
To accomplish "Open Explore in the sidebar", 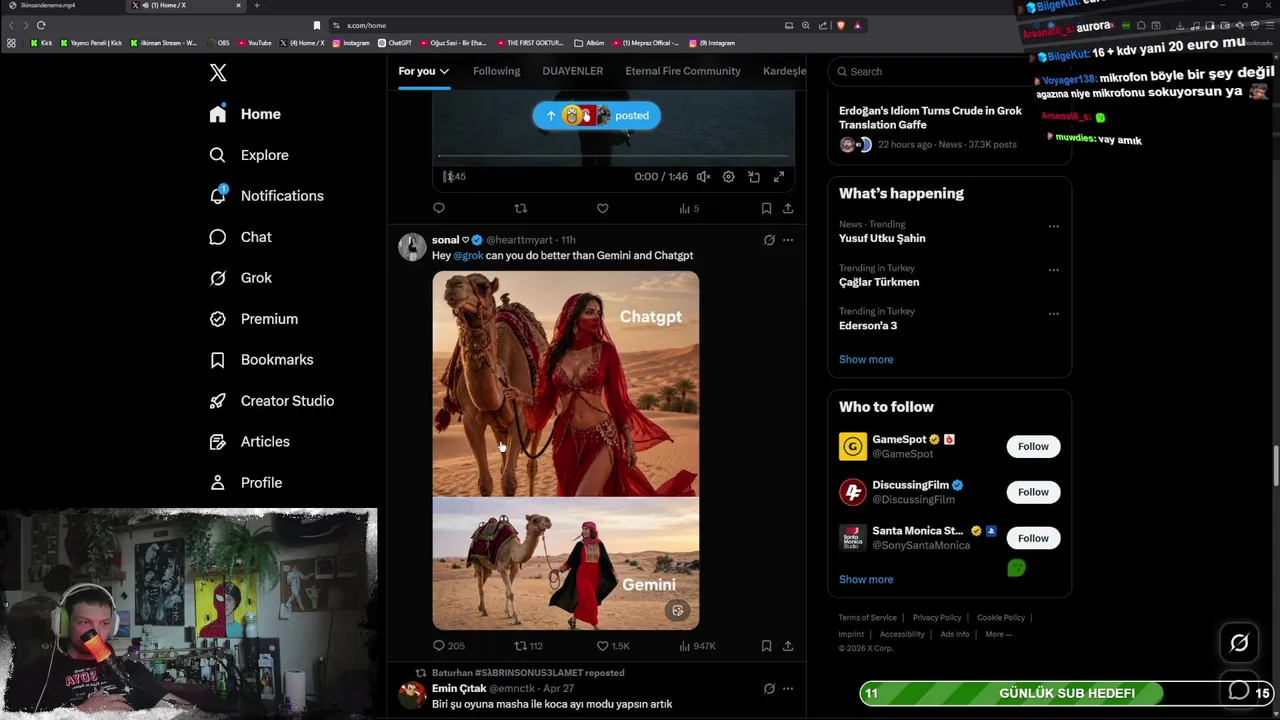I will (x=249, y=155).
